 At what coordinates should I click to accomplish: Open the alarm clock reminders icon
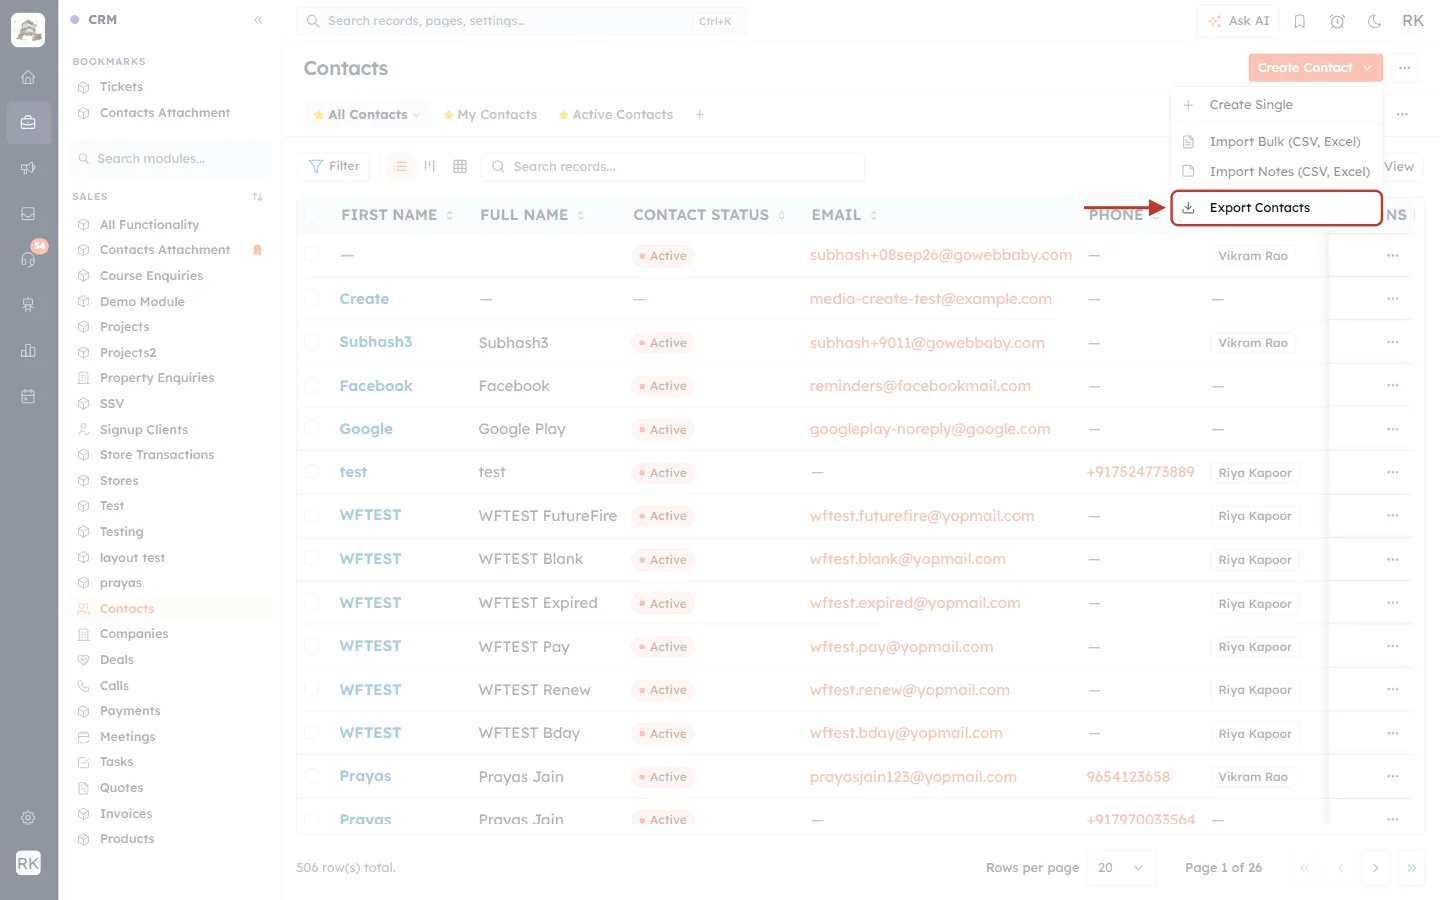(1337, 21)
